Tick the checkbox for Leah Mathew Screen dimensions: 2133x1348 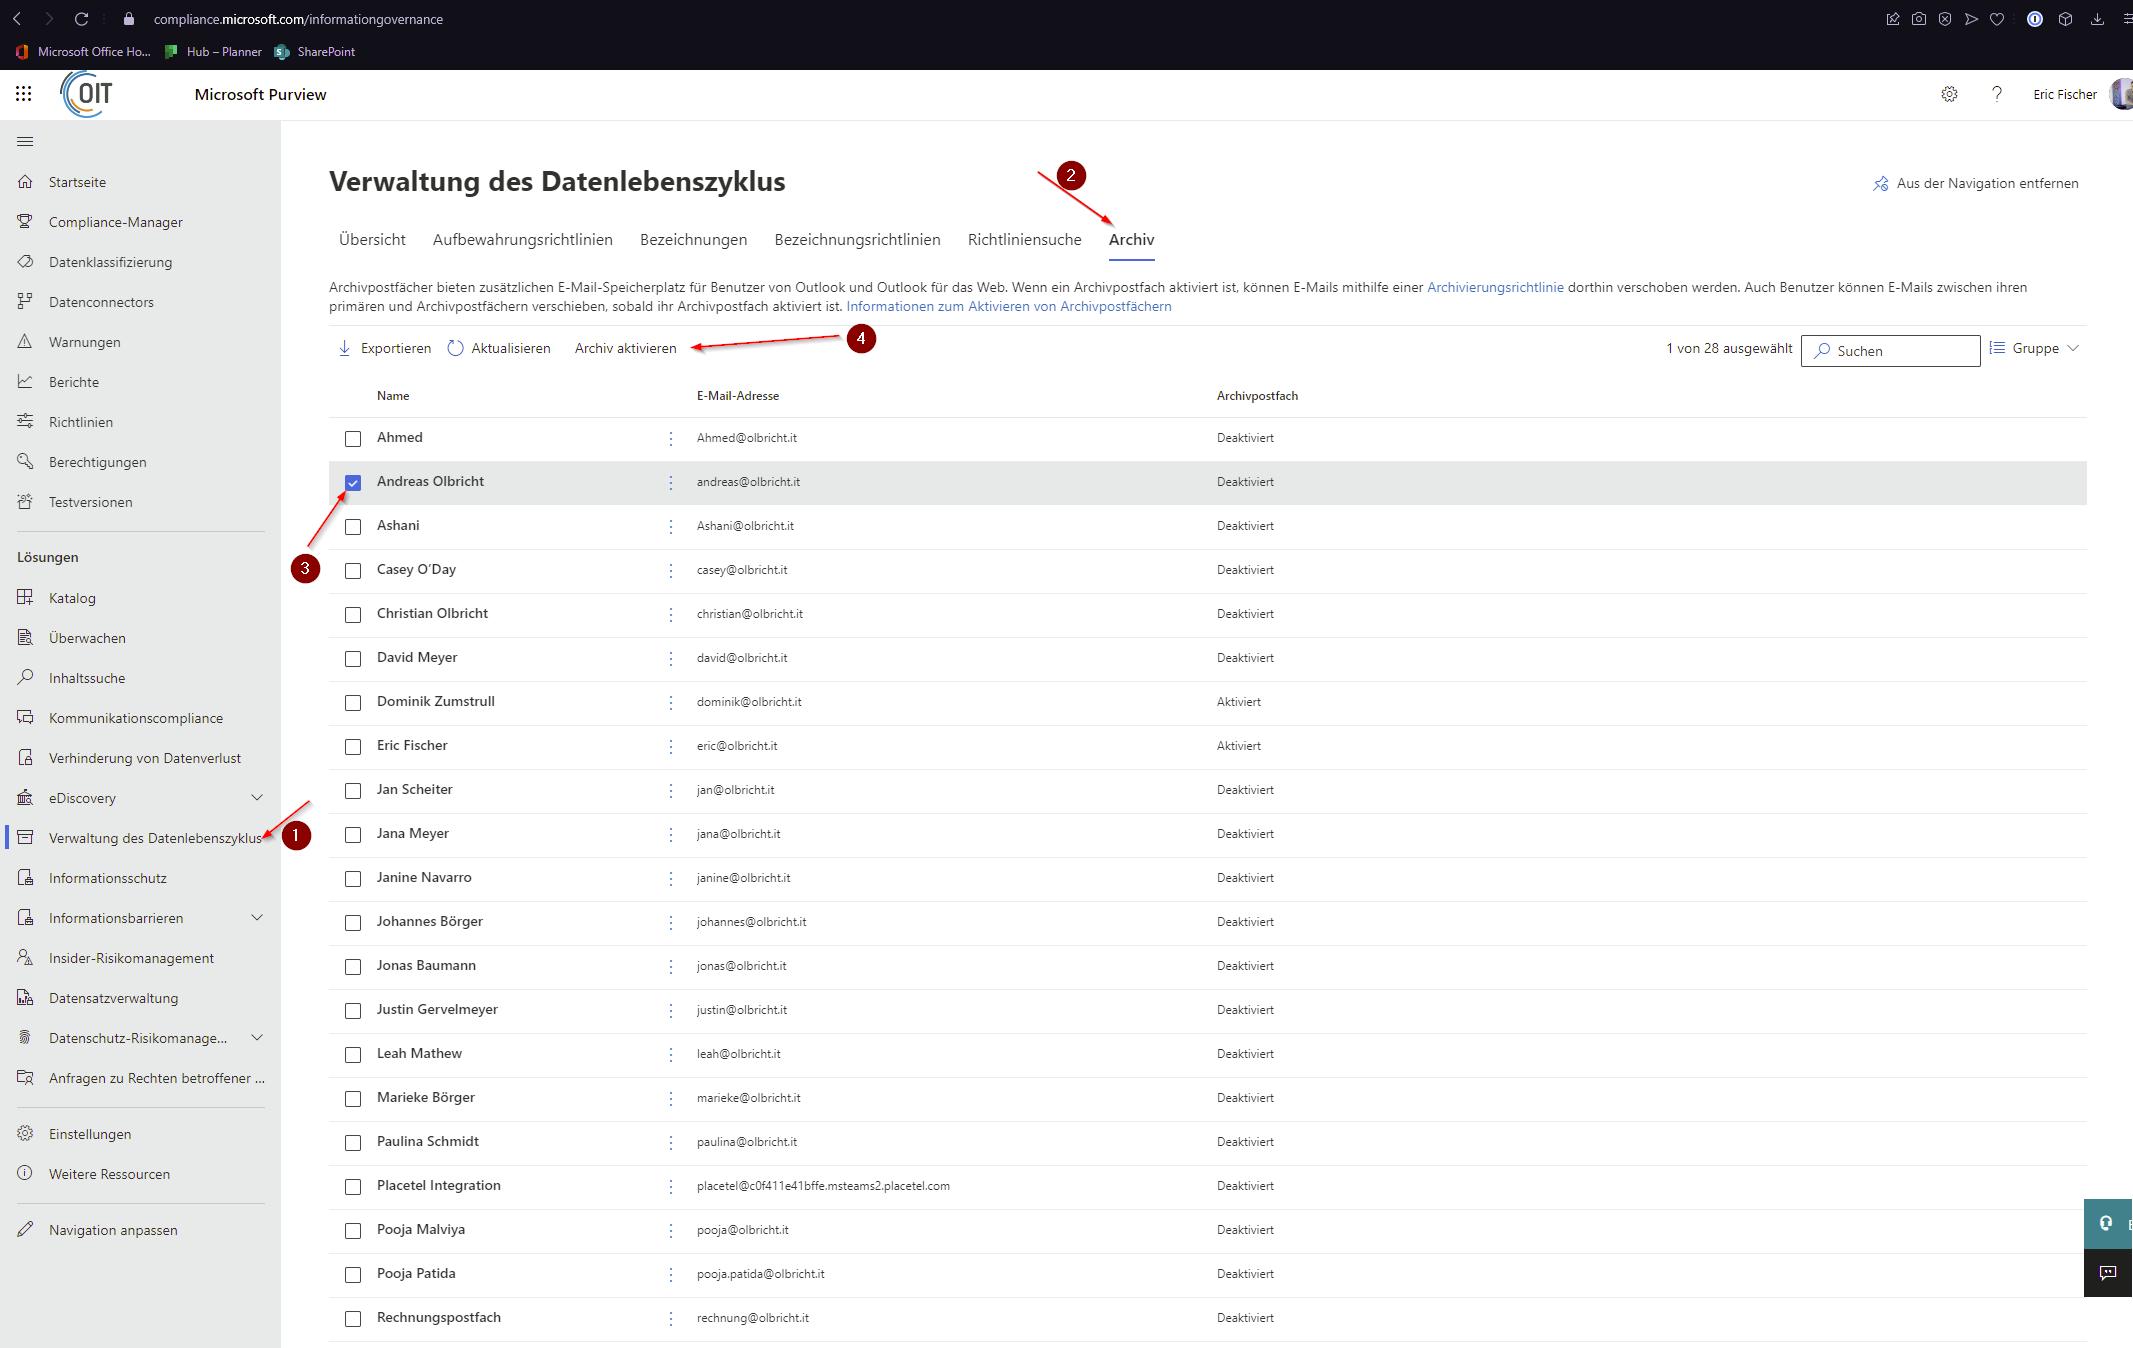(x=353, y=1055)
